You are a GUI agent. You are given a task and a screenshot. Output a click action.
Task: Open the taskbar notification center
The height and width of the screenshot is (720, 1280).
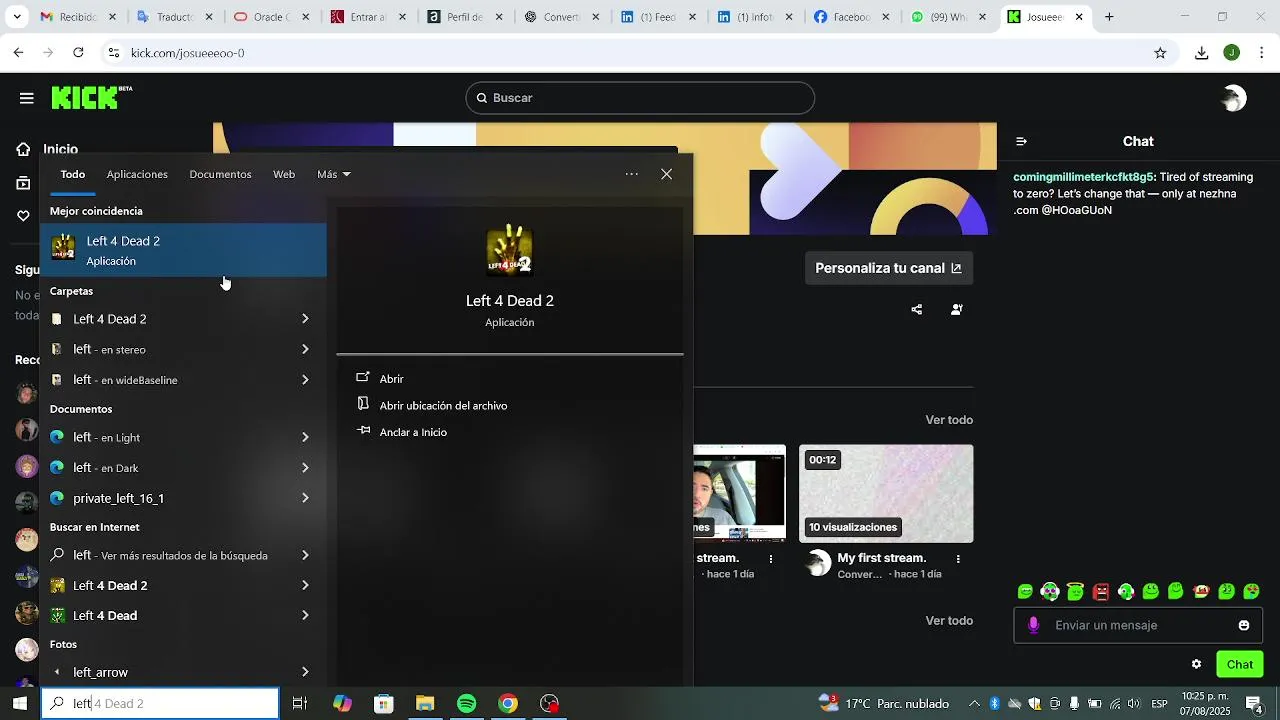click(x=1254, y=704)
